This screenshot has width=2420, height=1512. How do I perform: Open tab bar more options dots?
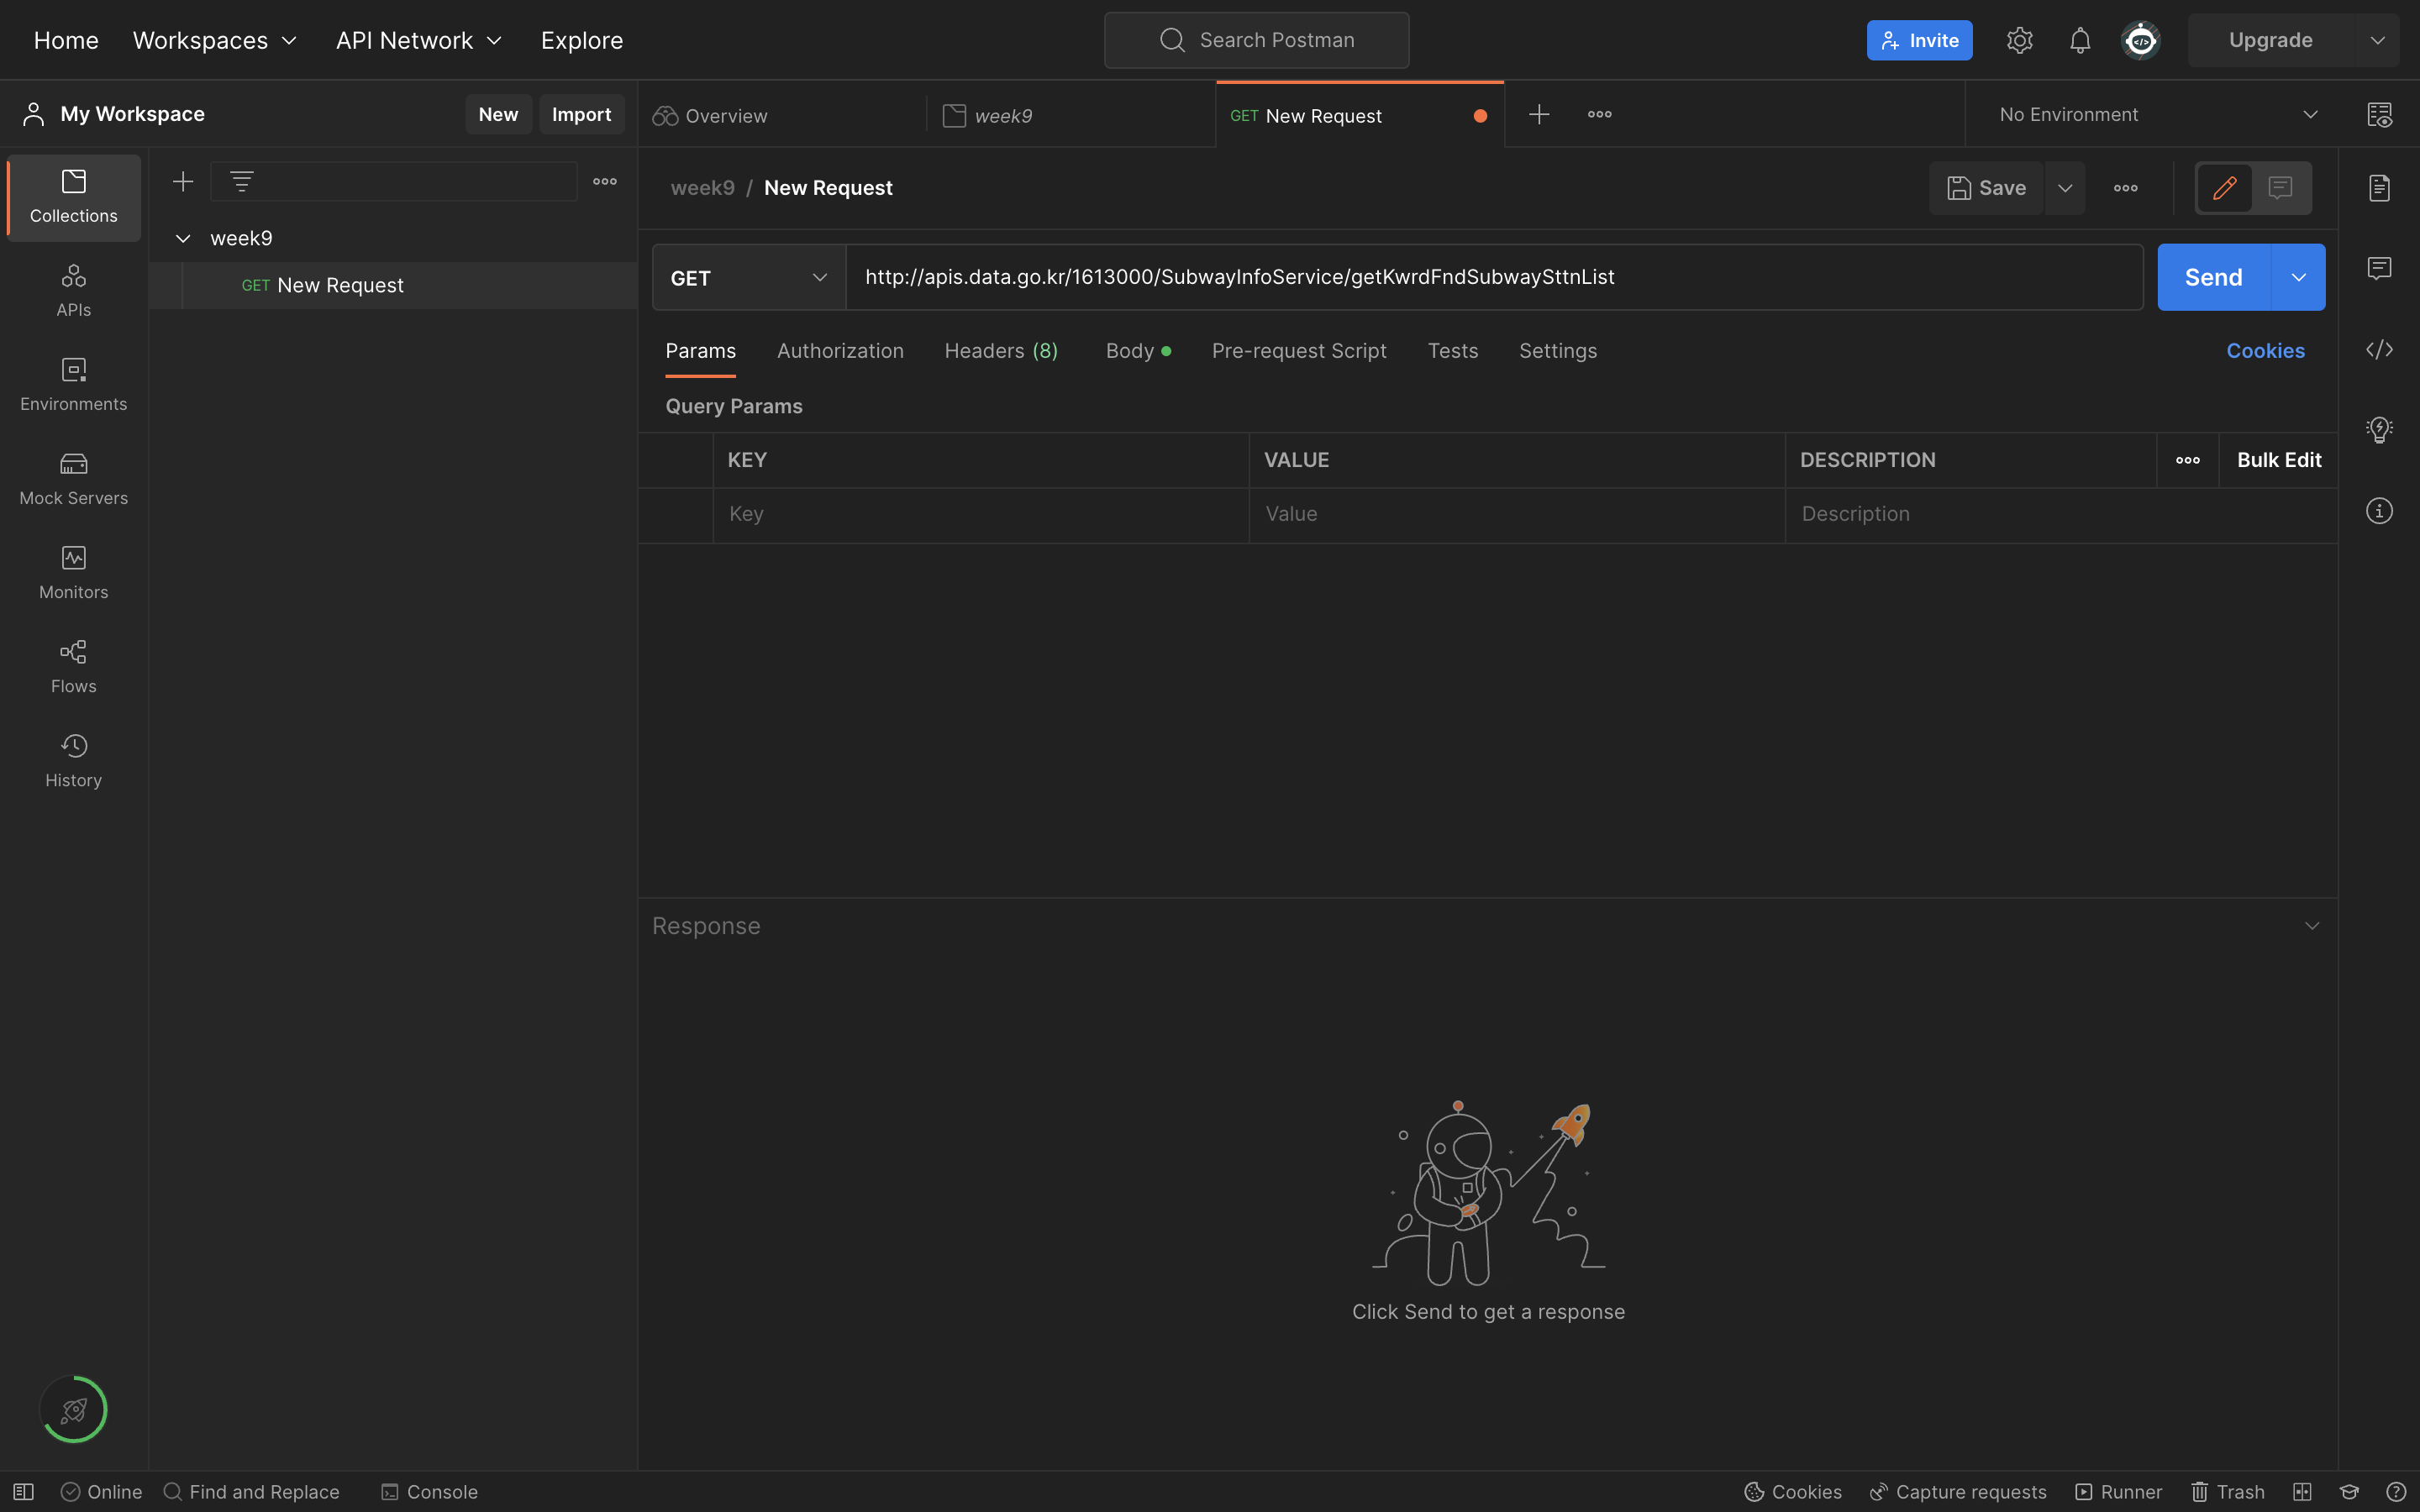click(x=1600, y=114)
